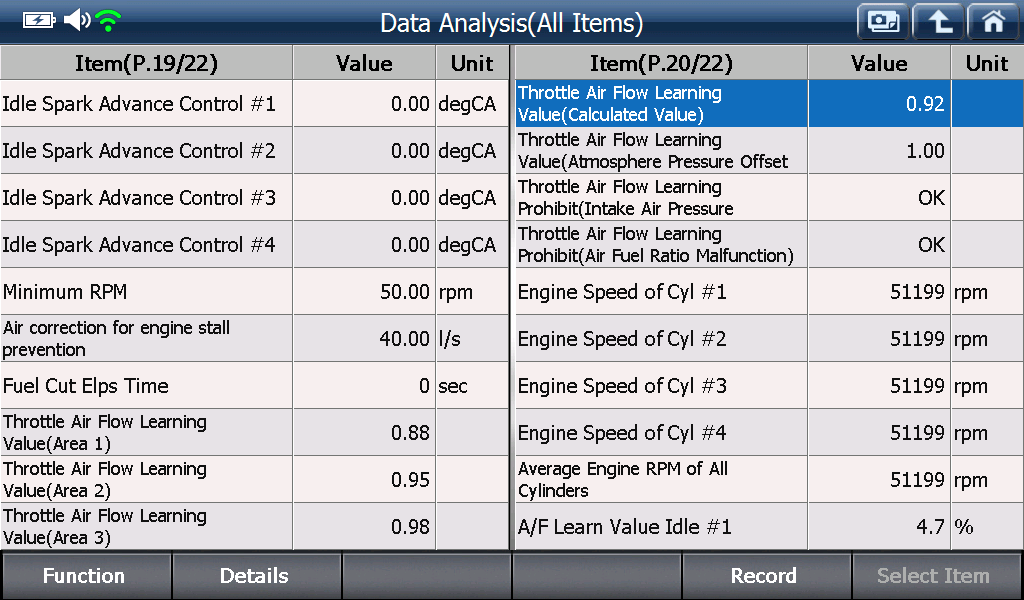The width and height of the screenshot is (1024, 600).
Task: Click the Item(P.20/22) column header
Action: click(x=662, y=63)
